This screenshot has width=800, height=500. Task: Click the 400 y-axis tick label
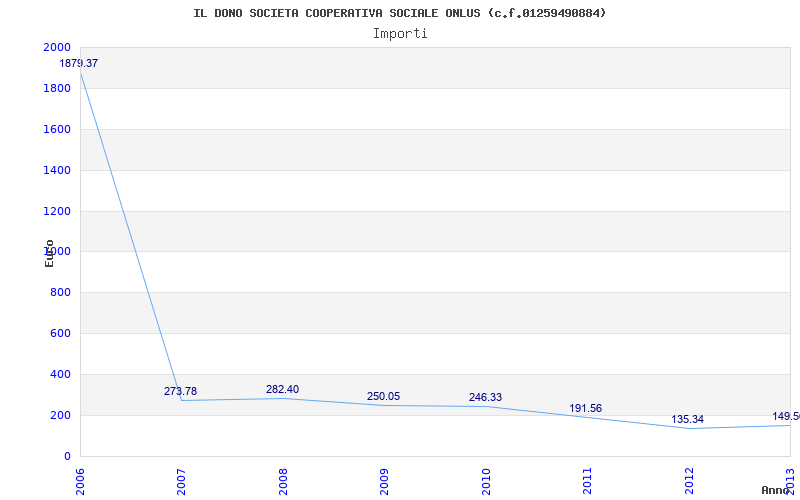(x=61, y=374)
